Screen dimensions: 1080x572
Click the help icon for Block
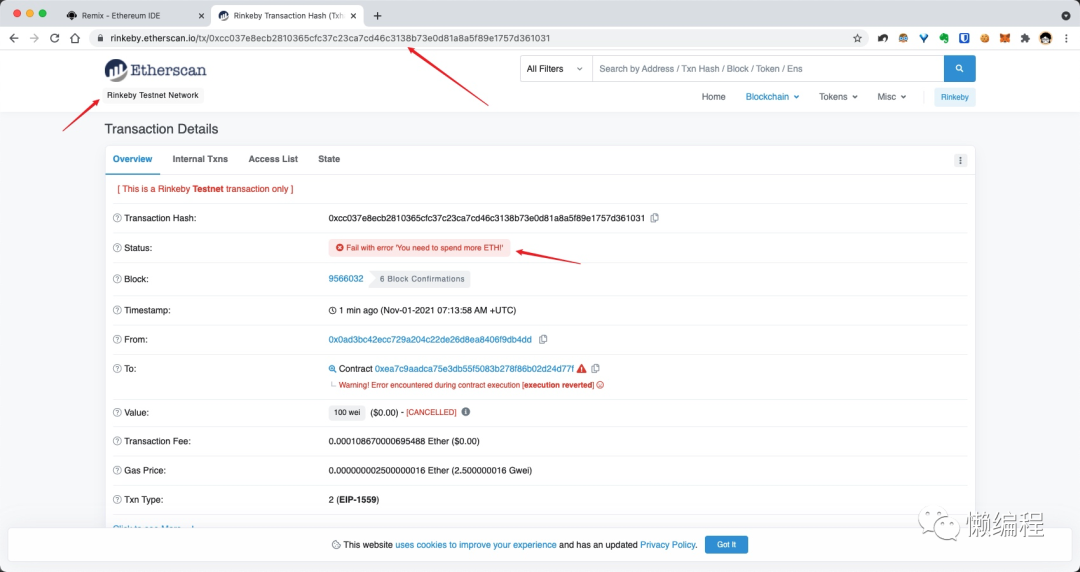[117, 279]
